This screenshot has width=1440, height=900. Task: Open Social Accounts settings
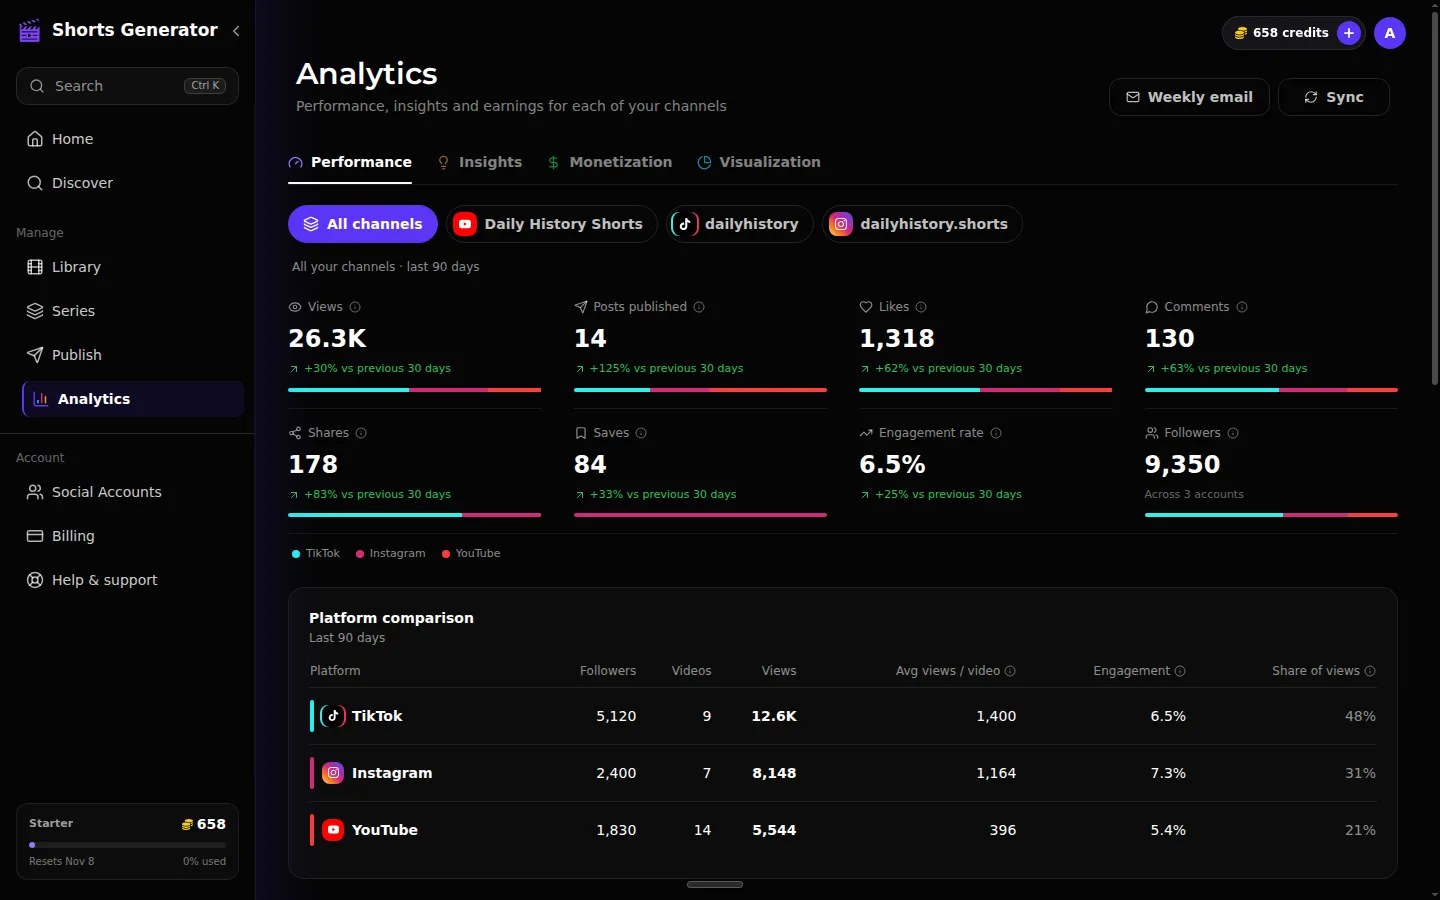(x=127, y=492)
